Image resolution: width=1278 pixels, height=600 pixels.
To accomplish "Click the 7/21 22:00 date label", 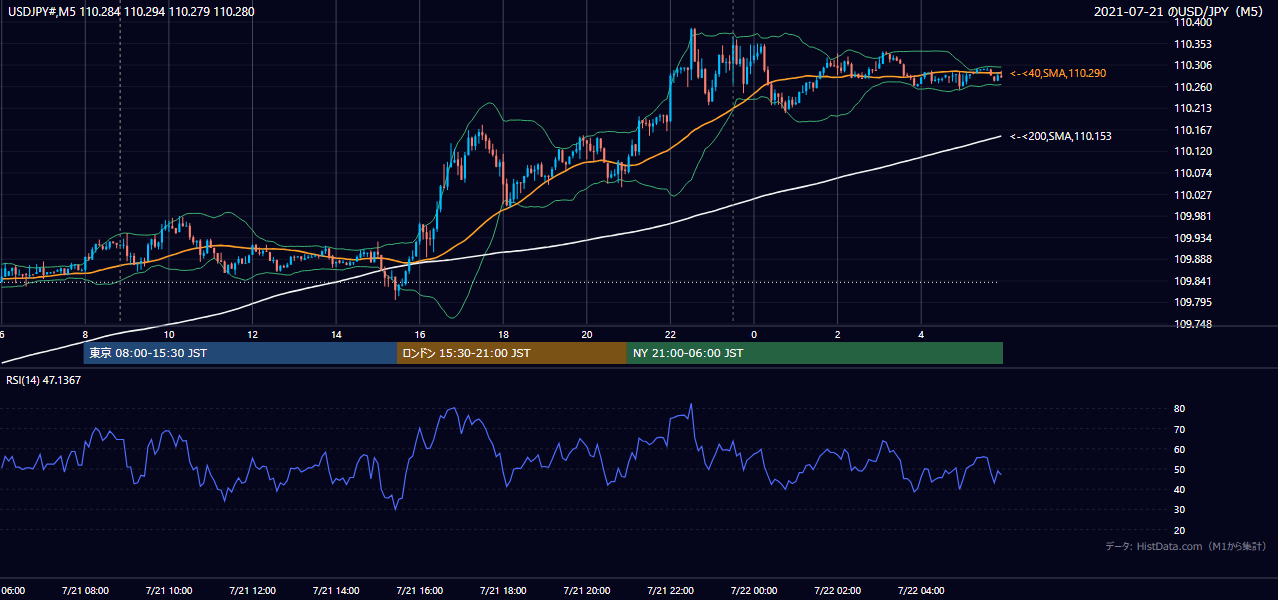I will [x=670, y=591].
